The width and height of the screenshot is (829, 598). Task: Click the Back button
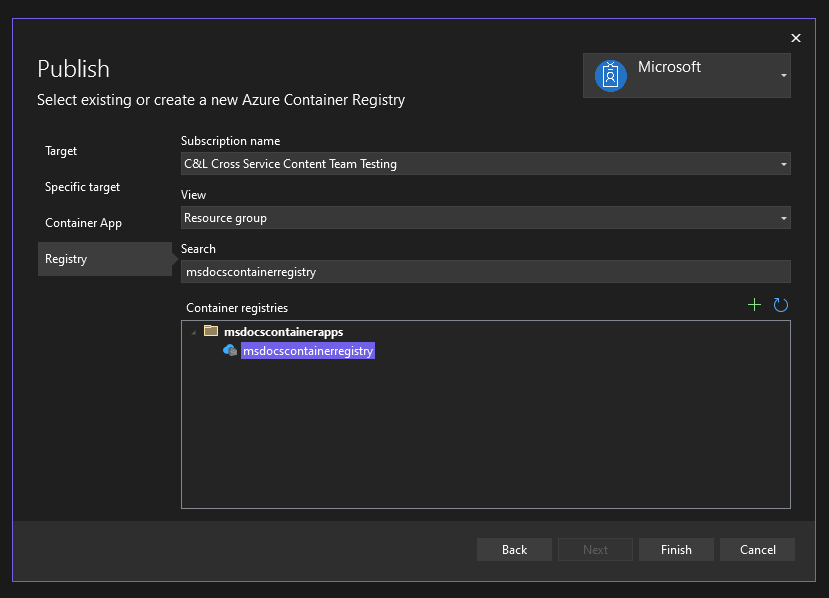point(513,549)
